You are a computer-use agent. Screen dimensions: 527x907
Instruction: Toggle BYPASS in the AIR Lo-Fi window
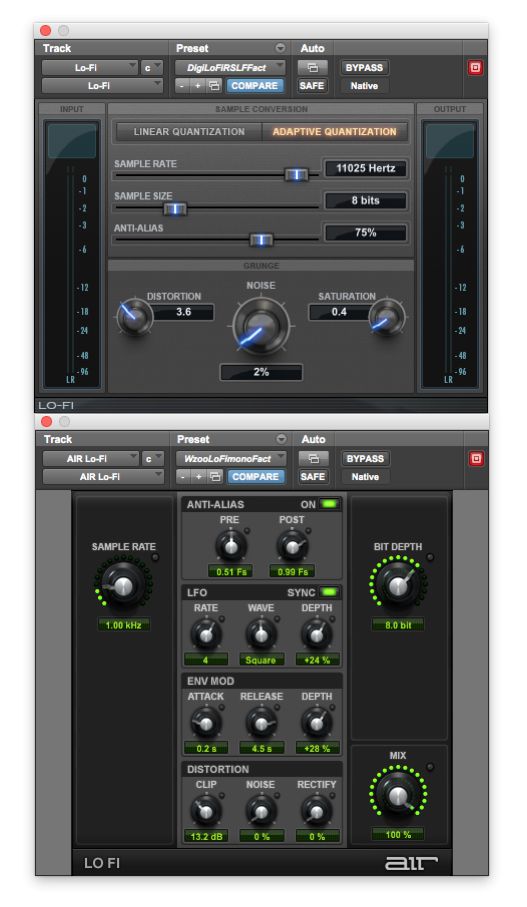pos(365,459)
